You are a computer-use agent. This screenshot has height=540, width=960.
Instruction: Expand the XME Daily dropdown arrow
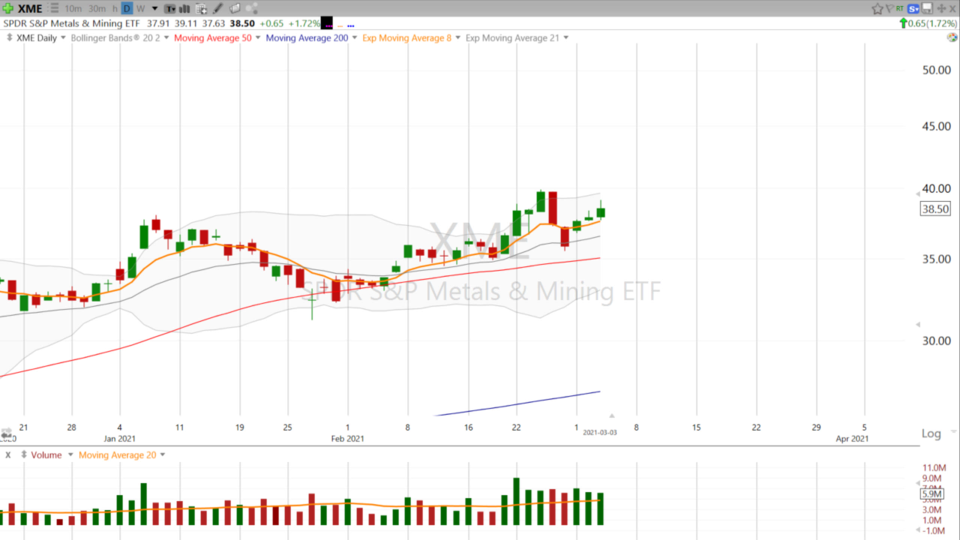pos(63,38)
